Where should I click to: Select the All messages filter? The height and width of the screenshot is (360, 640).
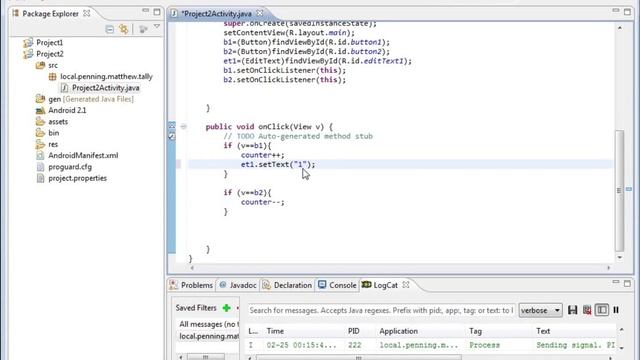point(208,324)
